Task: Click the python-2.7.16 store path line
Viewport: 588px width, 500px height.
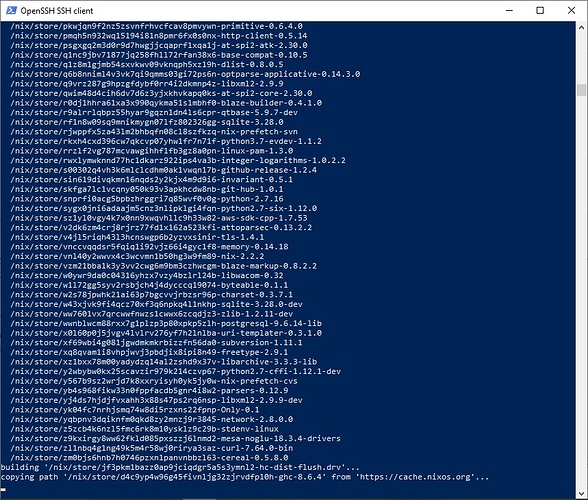Action: tap(147, 199)
